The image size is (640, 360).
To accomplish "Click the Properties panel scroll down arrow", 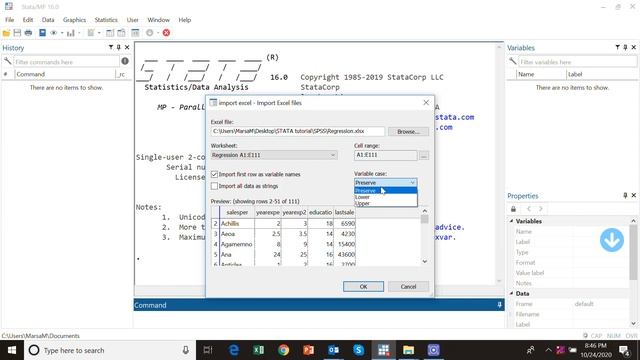I will tap(633, 324).
